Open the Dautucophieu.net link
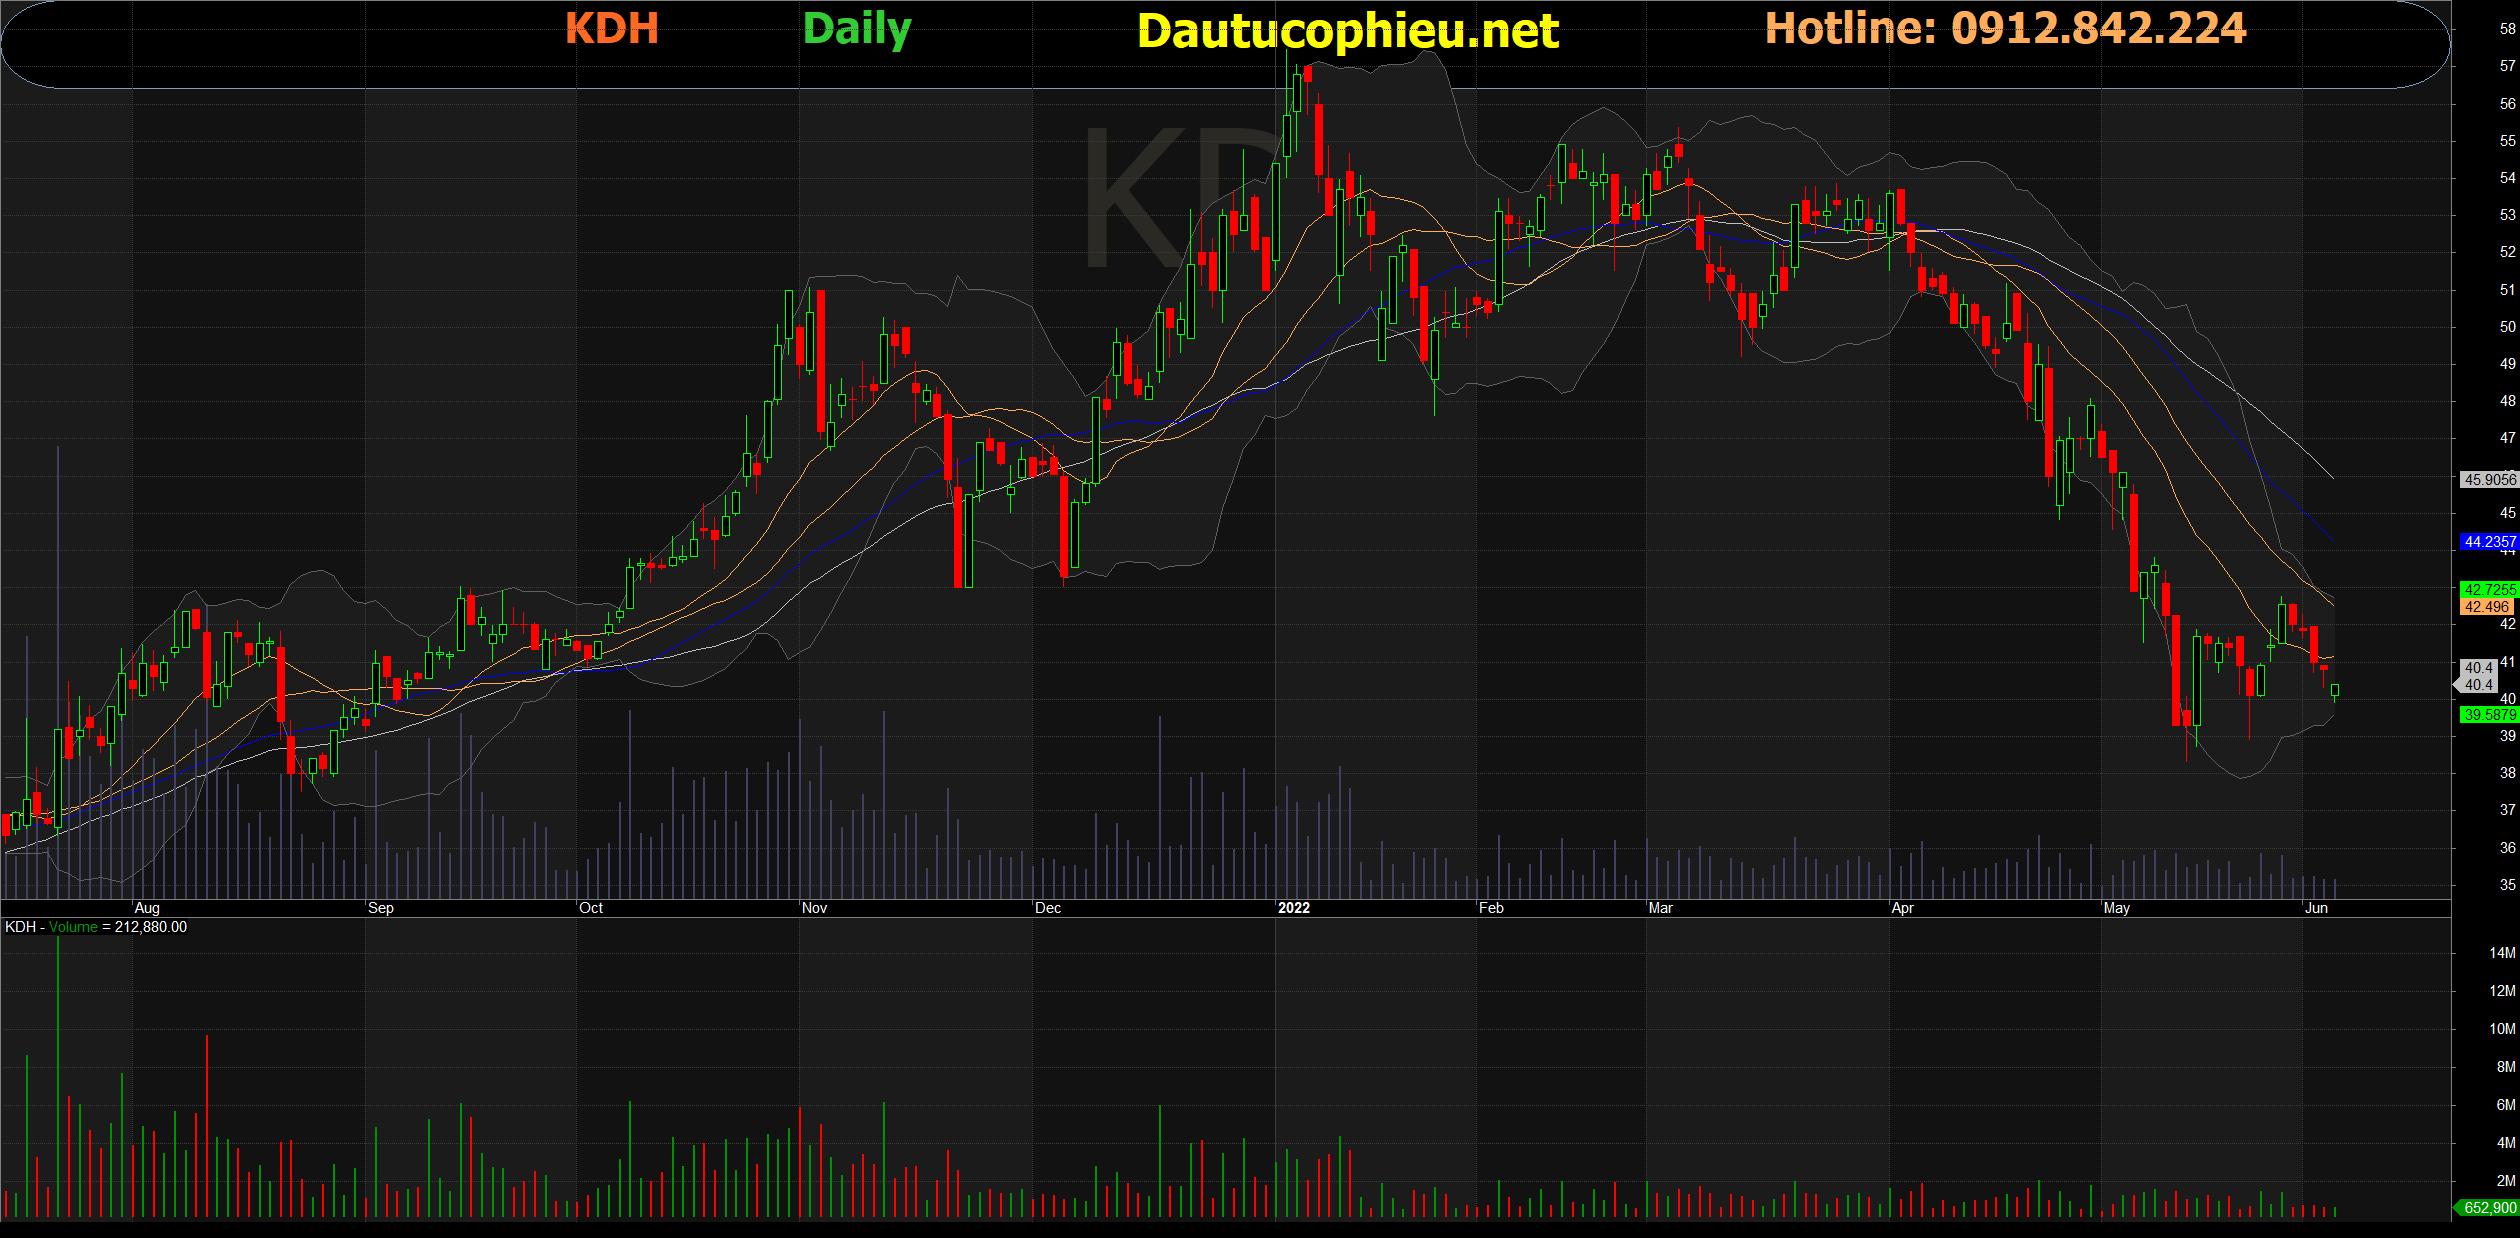 1347,31
